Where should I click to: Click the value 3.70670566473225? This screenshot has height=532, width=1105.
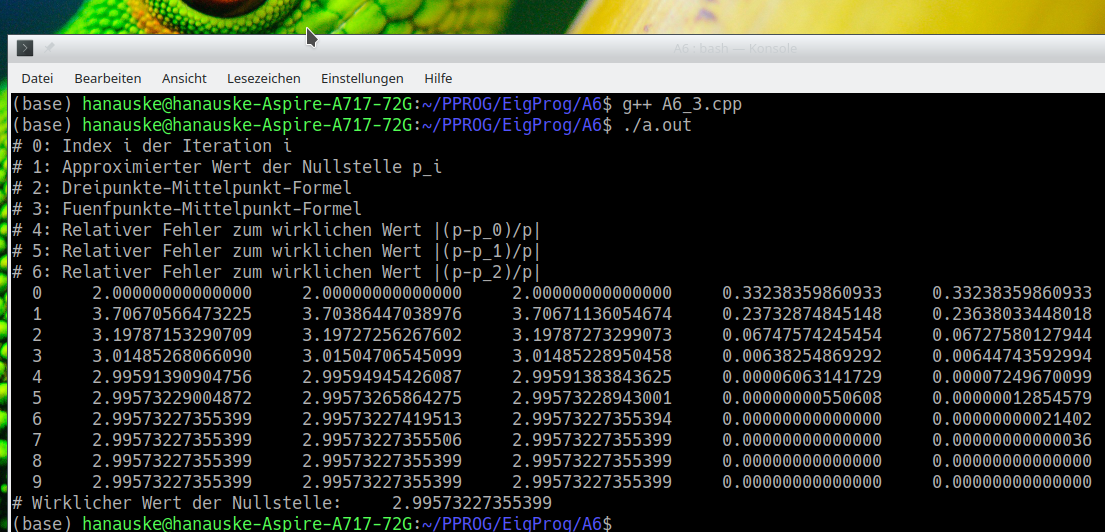[x=172, y=314]
